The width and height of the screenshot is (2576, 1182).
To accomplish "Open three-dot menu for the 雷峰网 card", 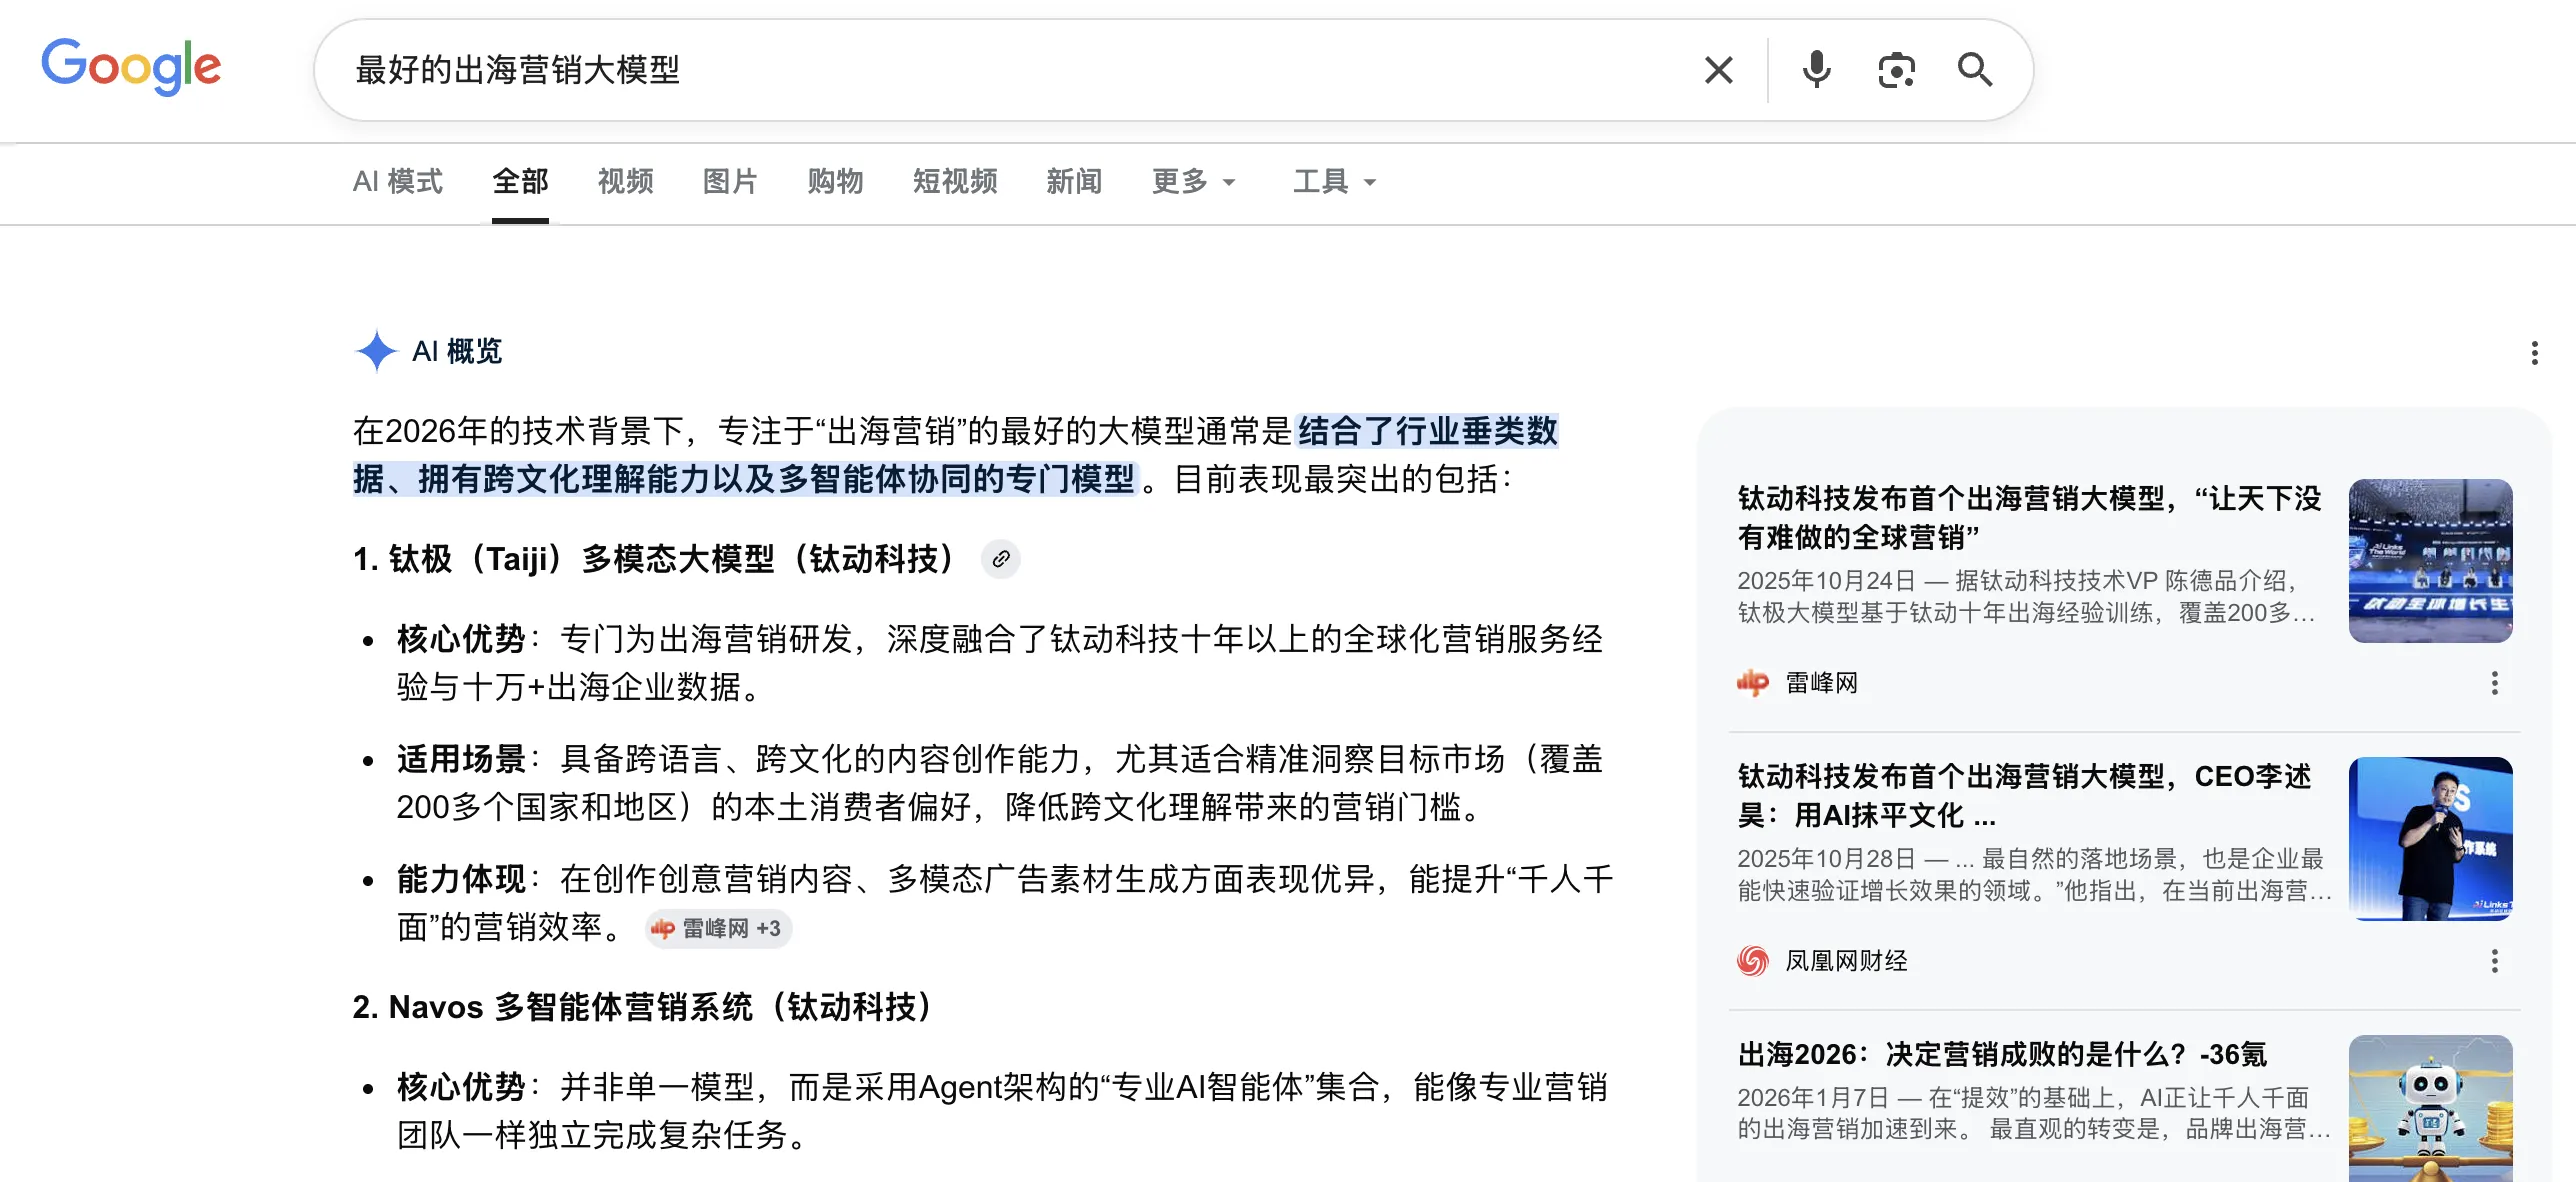I will pos(2494,683).
